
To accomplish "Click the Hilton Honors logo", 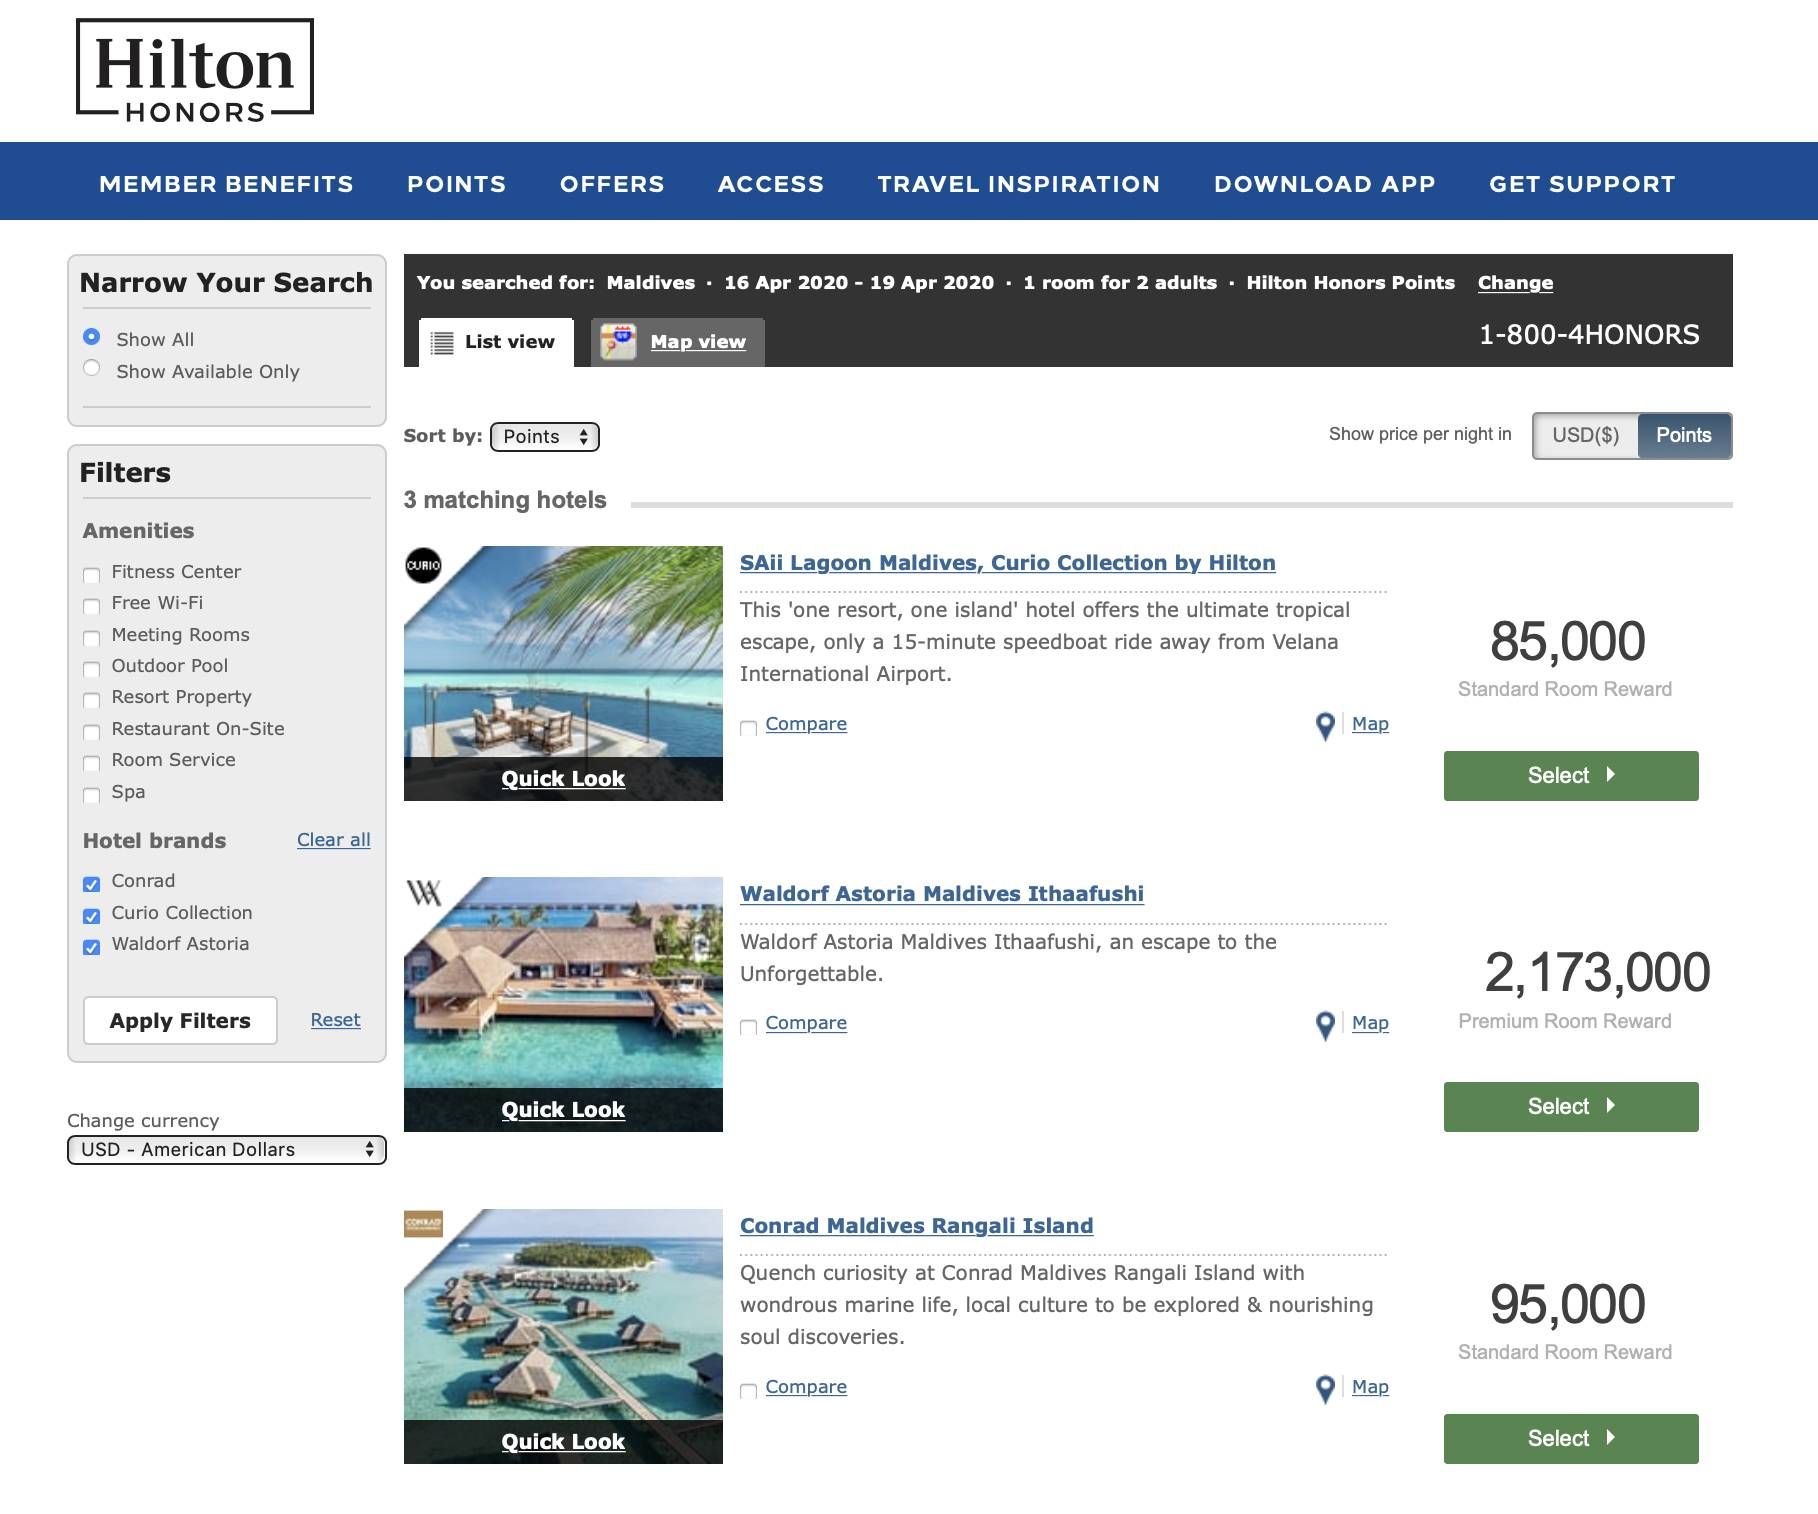I will coord(195,71).
